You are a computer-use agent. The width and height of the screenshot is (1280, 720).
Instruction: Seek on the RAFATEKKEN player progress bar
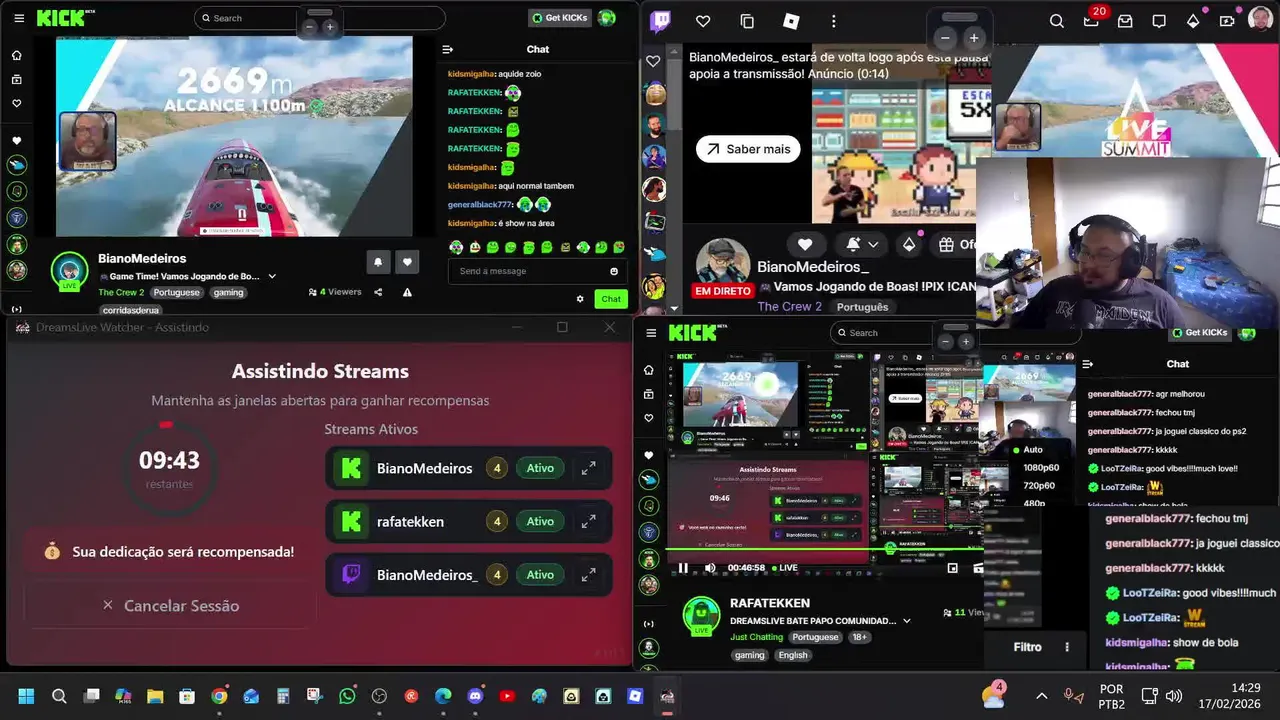(x=825, y=549)
